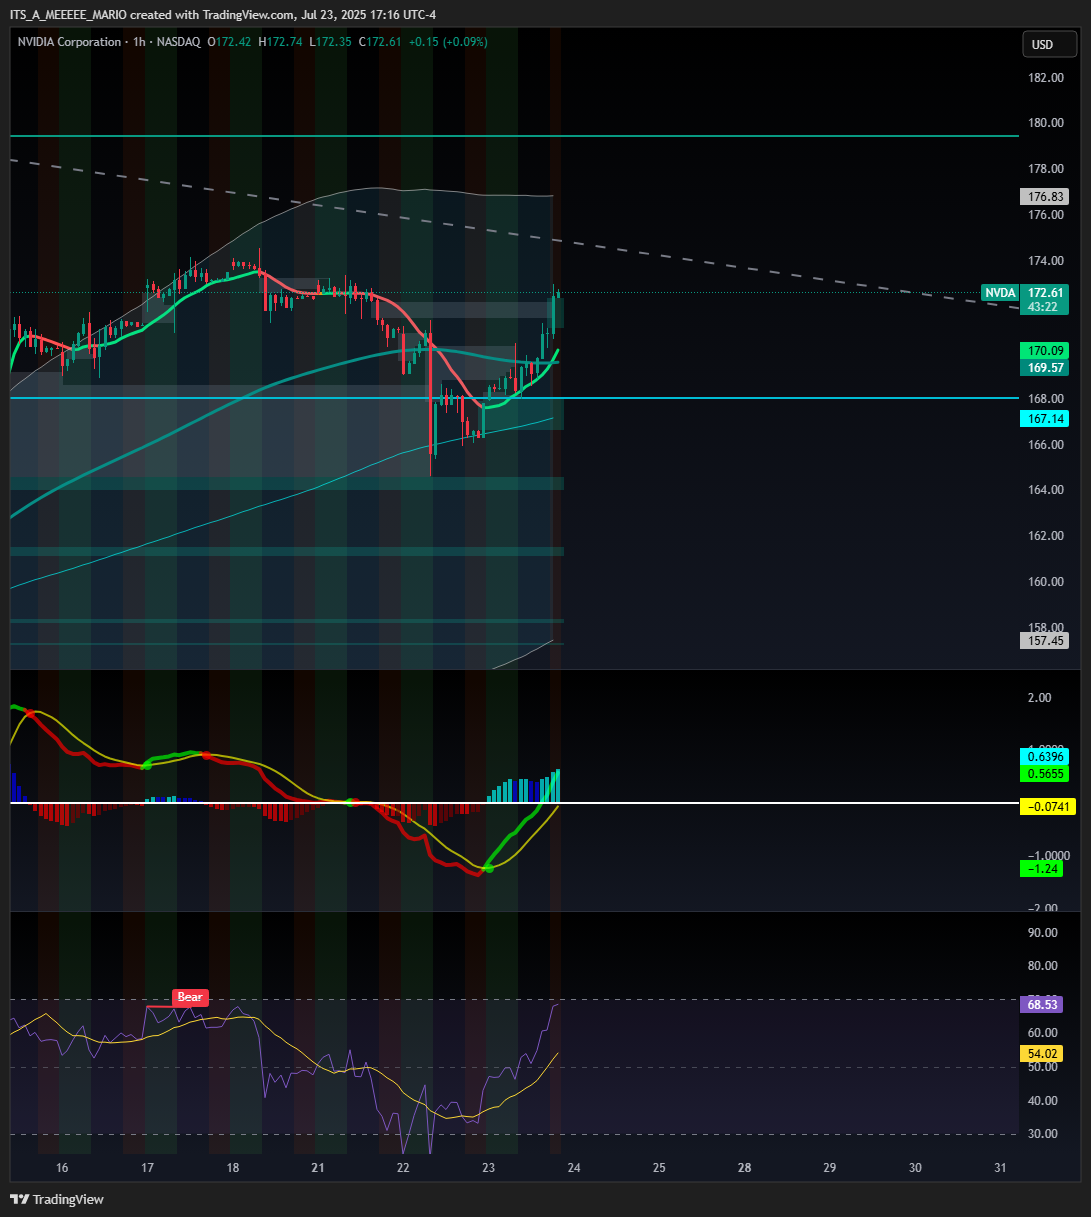
Task: Click date 23 on the time axis
Action: [x=488, y=1168]
